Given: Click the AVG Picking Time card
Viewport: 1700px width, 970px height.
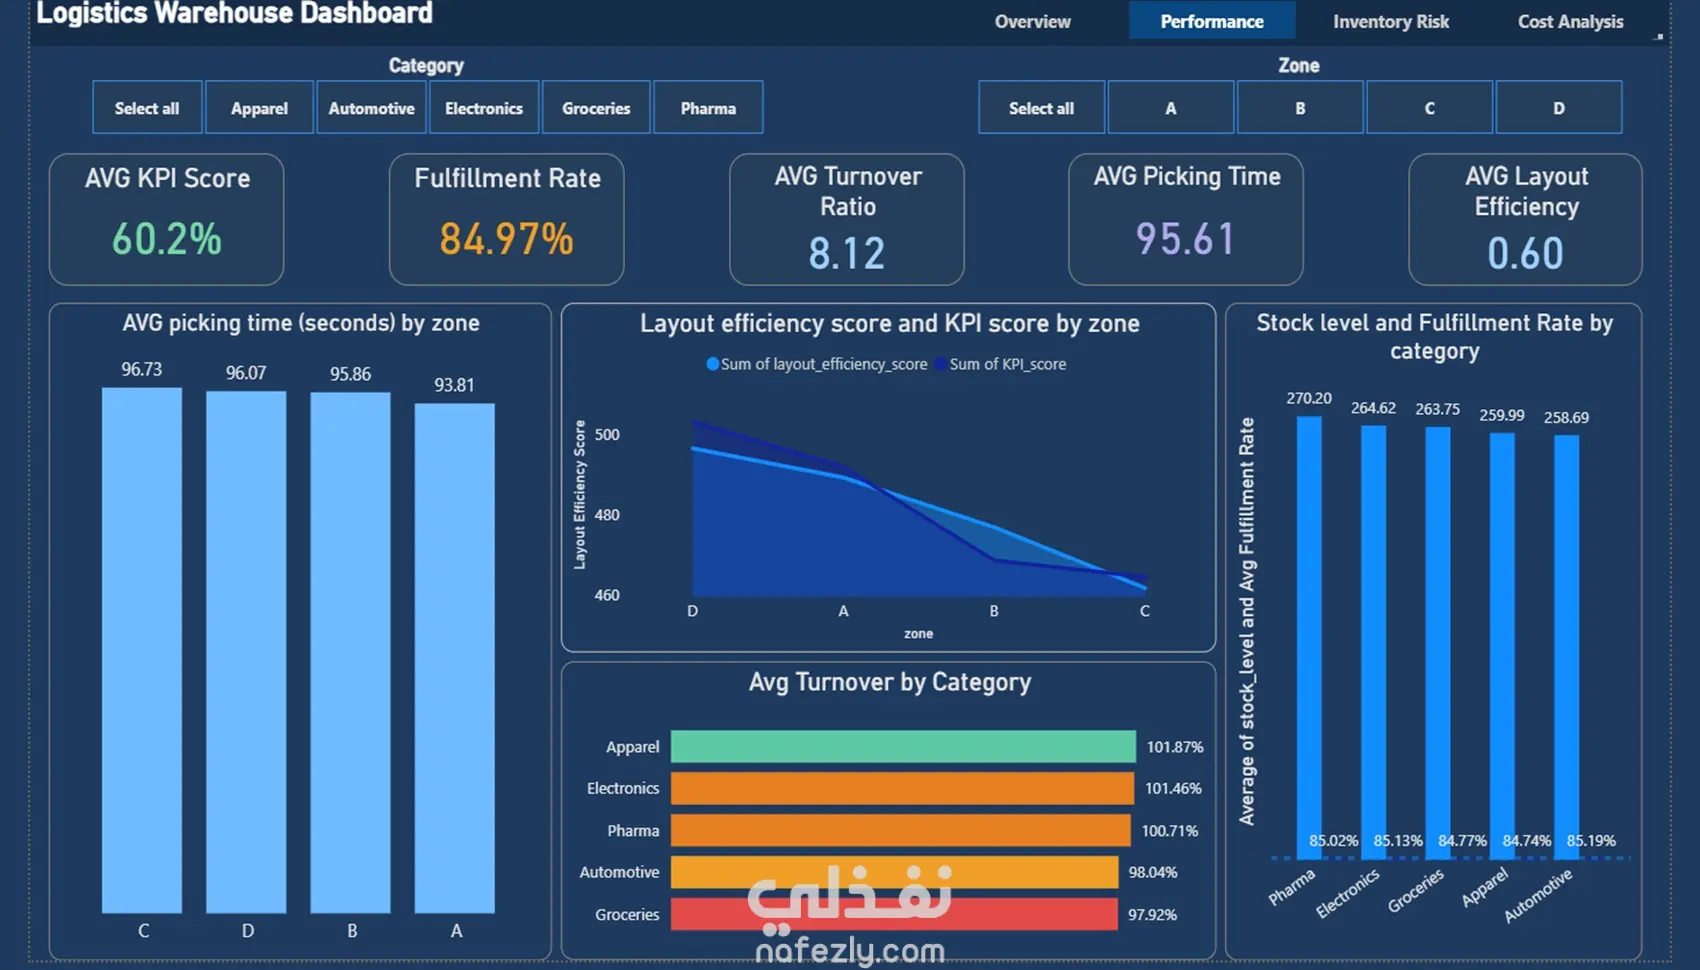Looking at the screenshot, I should [x=1185, y=219].
